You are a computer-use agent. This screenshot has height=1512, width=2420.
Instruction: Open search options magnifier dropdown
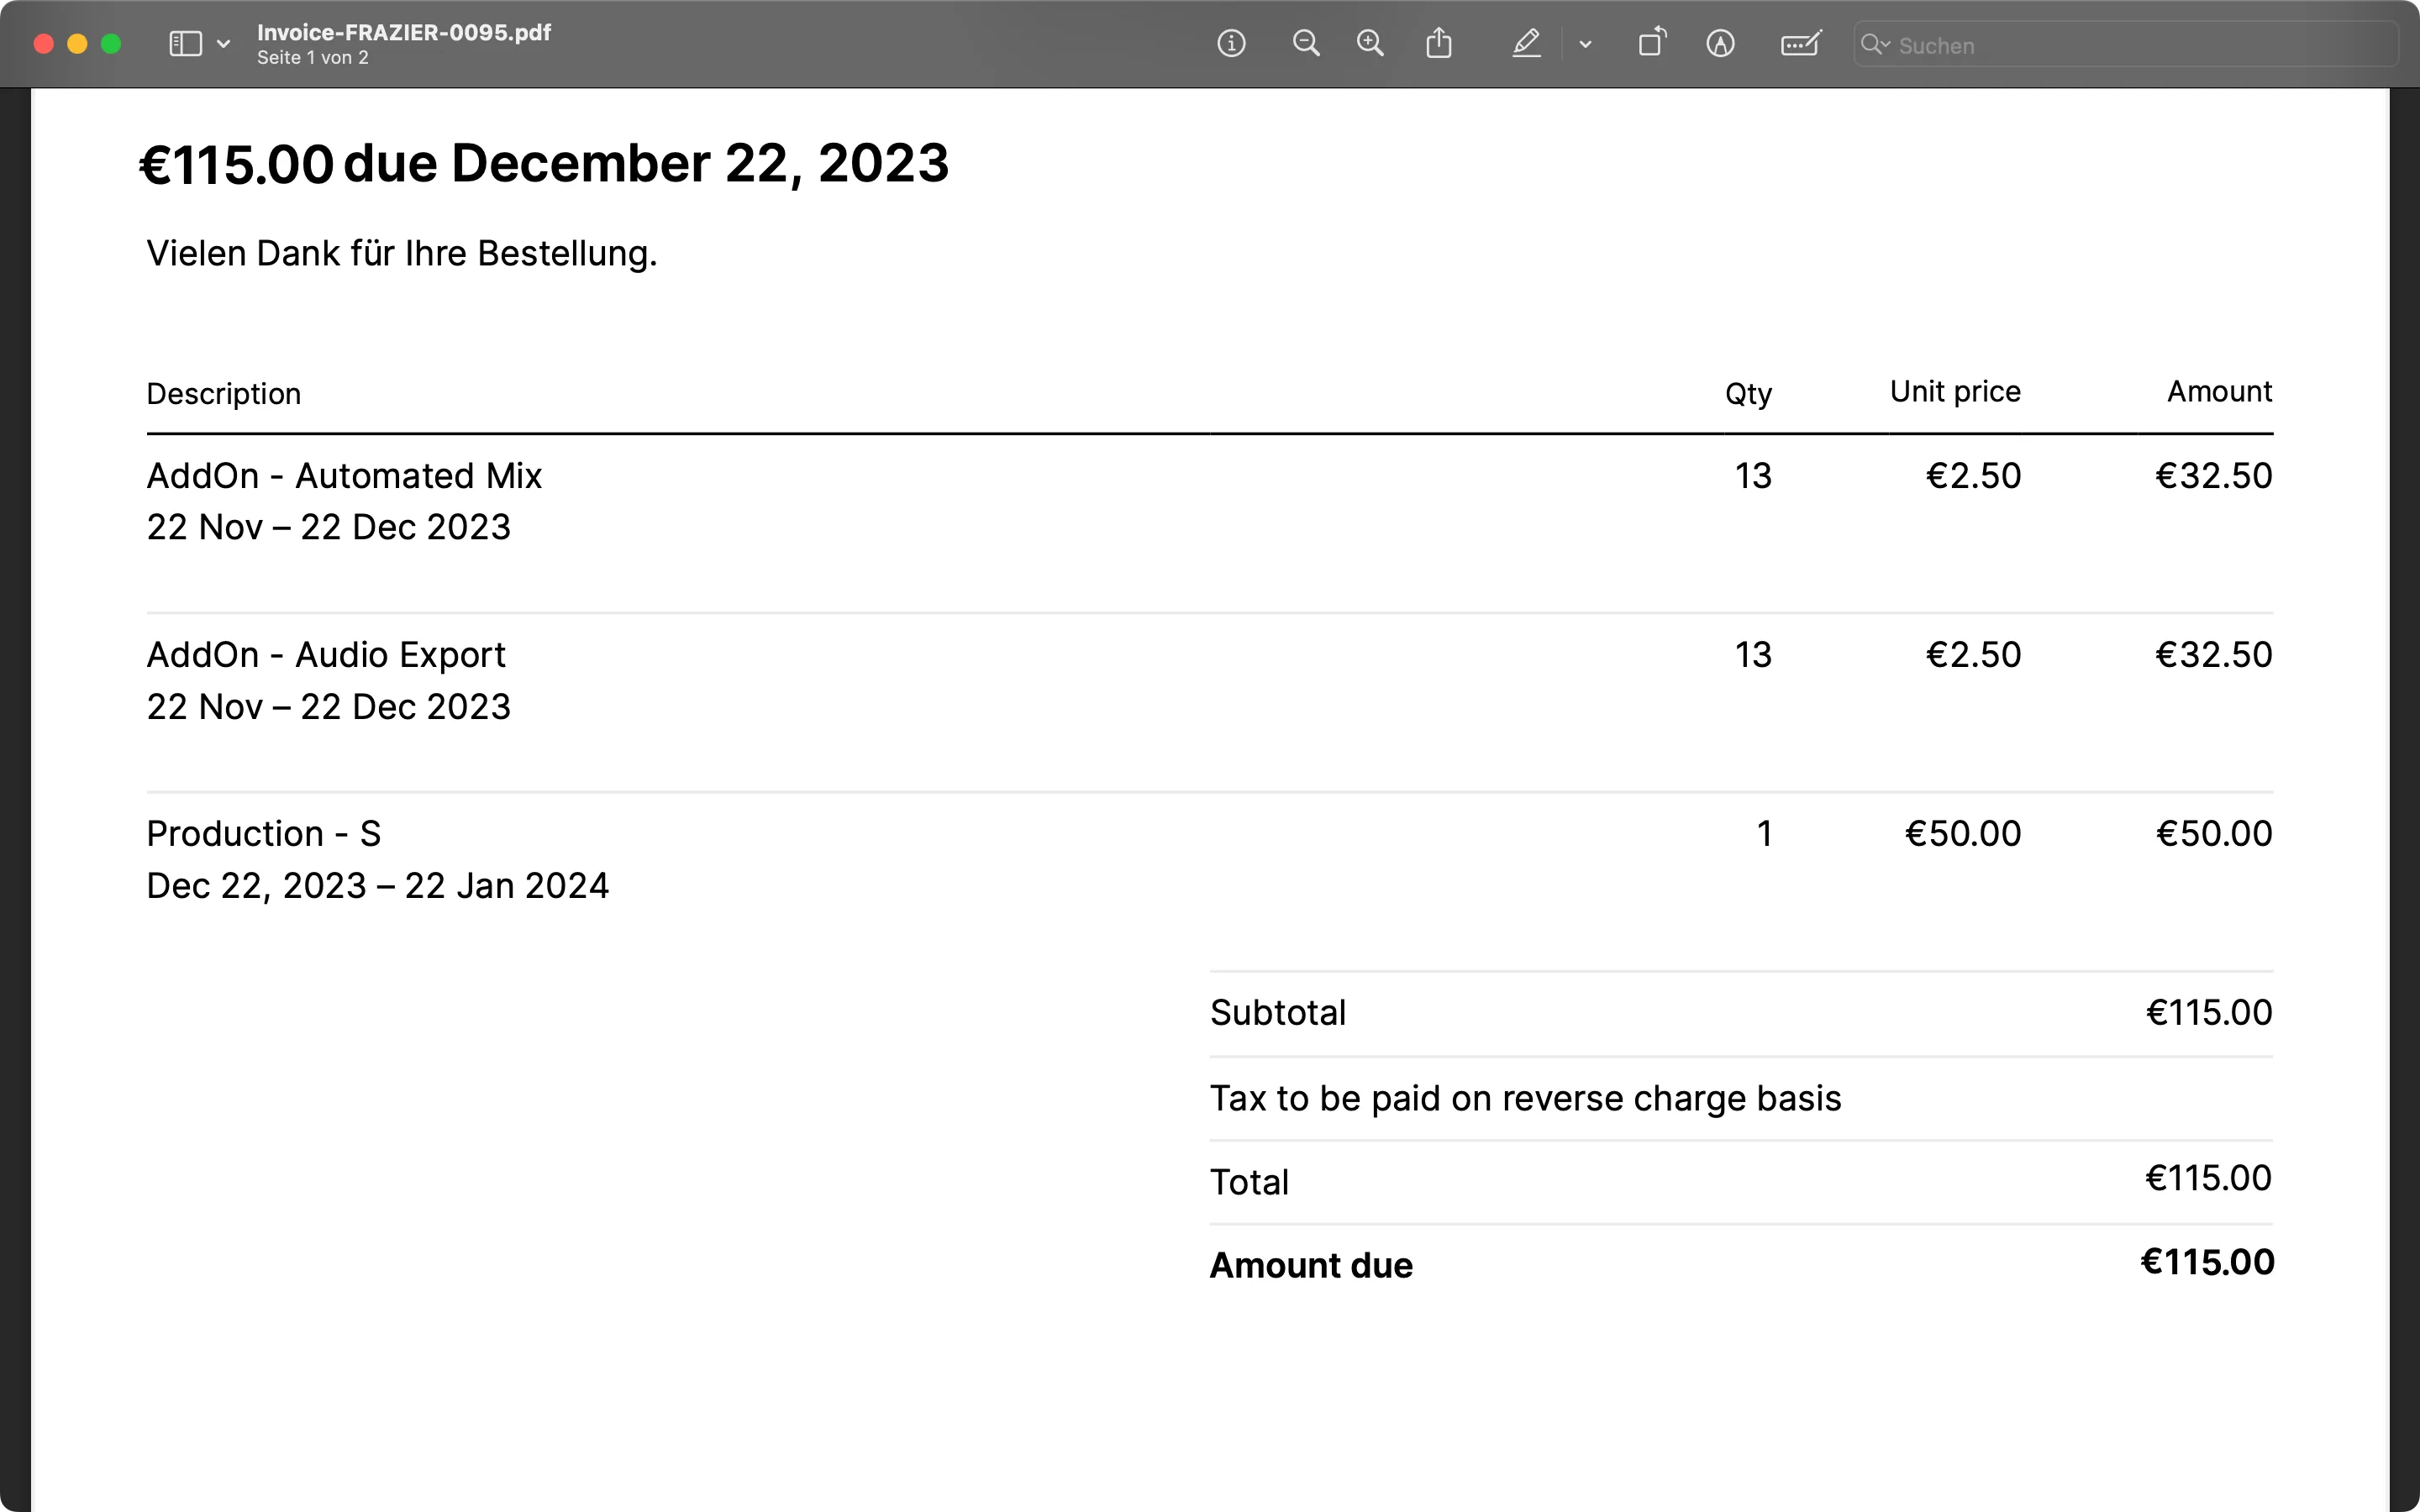click(x=1875, y=45)
